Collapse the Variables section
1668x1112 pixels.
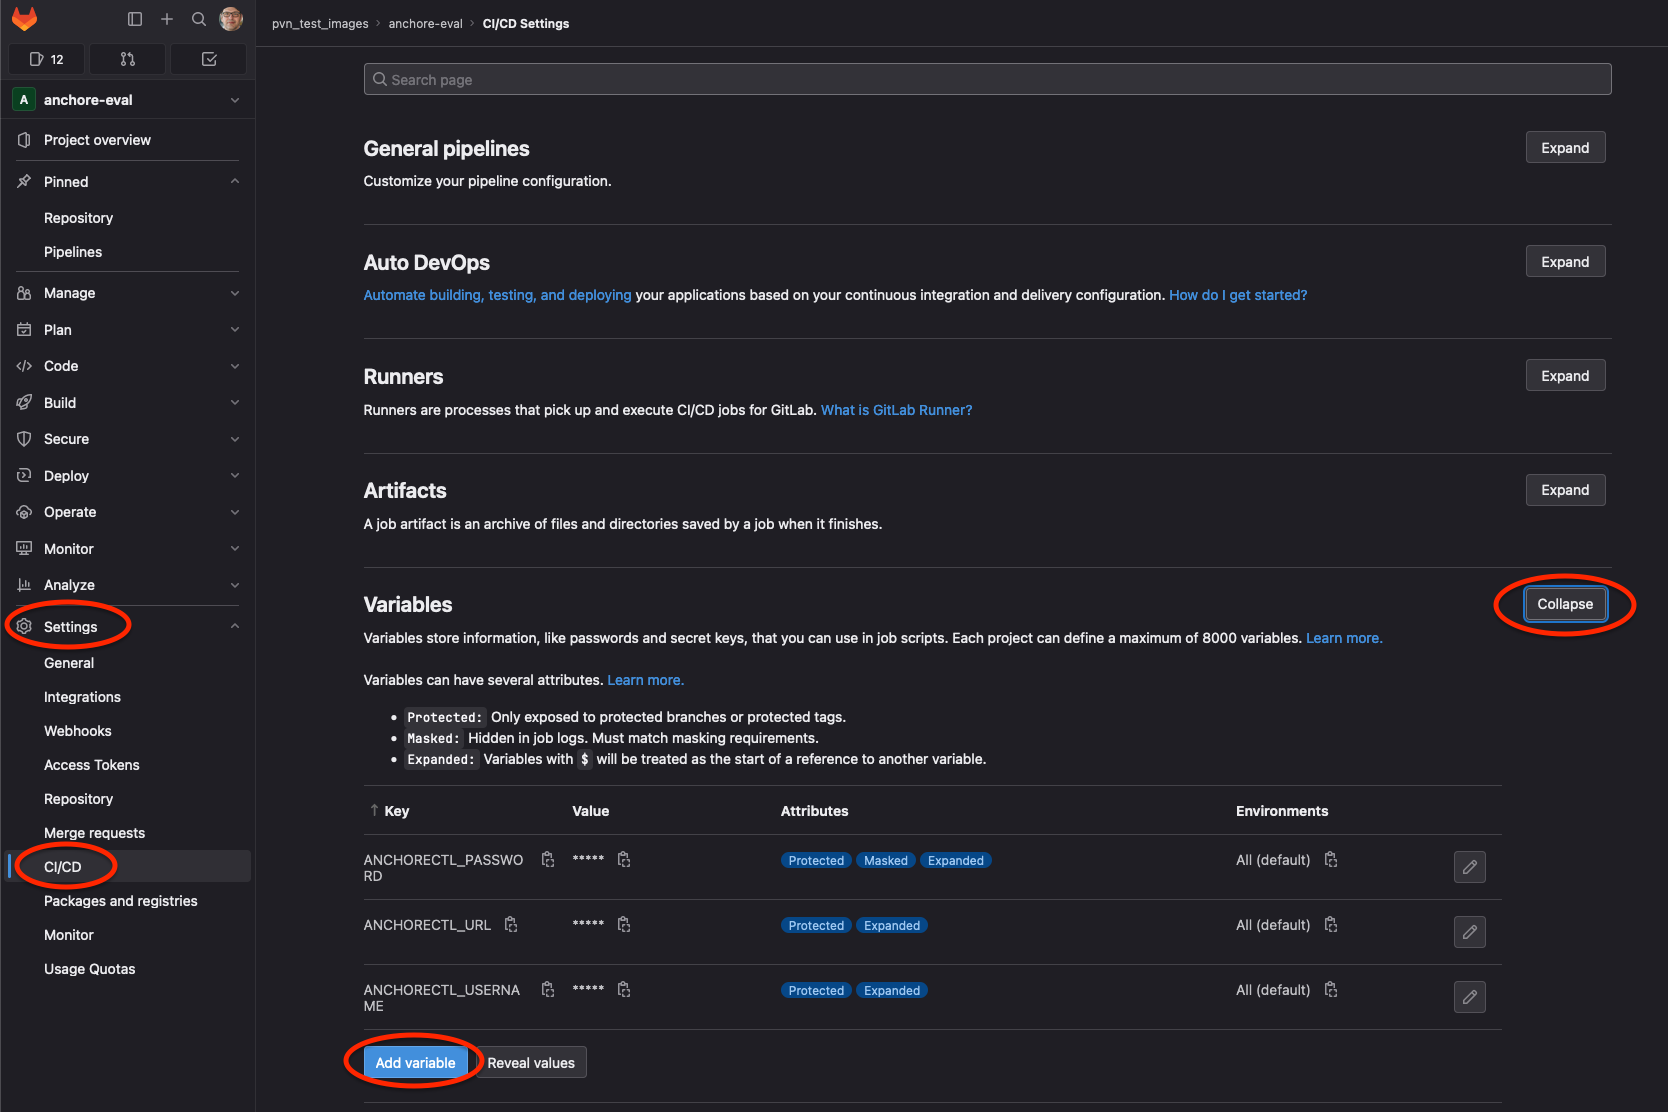point(1564,604)
